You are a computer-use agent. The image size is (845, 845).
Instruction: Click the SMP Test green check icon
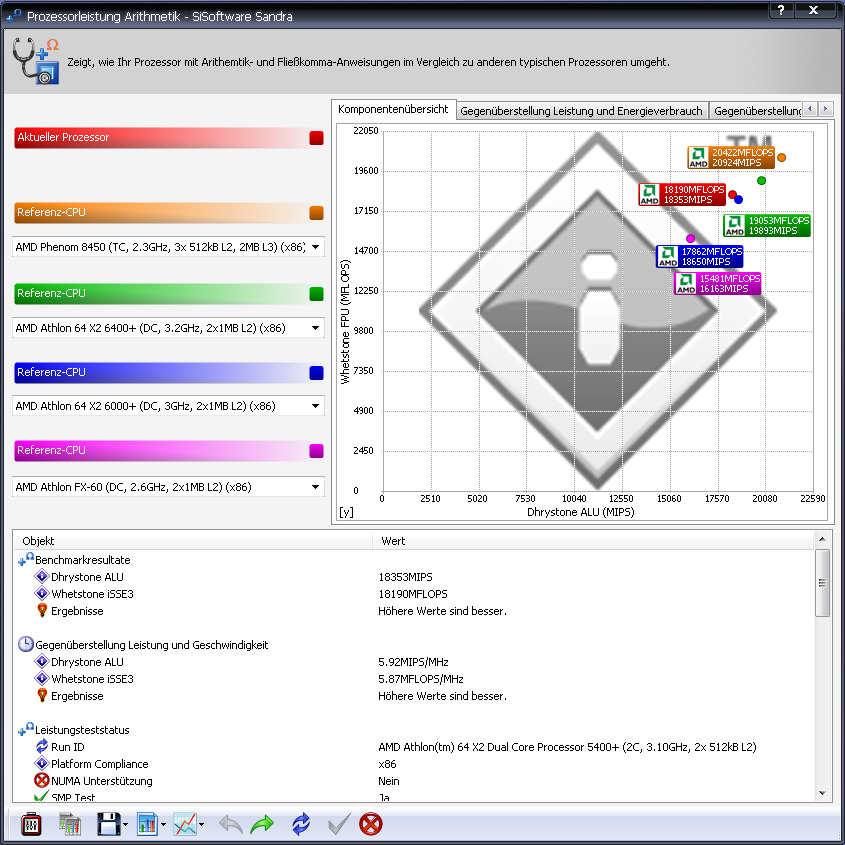tap(41, 796)
